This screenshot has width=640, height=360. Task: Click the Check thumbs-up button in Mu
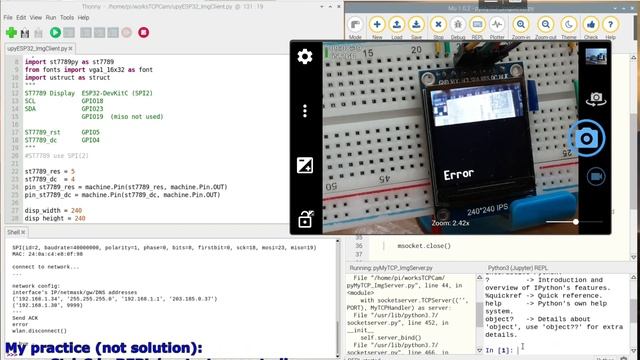pyautogui.click(x=591, y=28)
